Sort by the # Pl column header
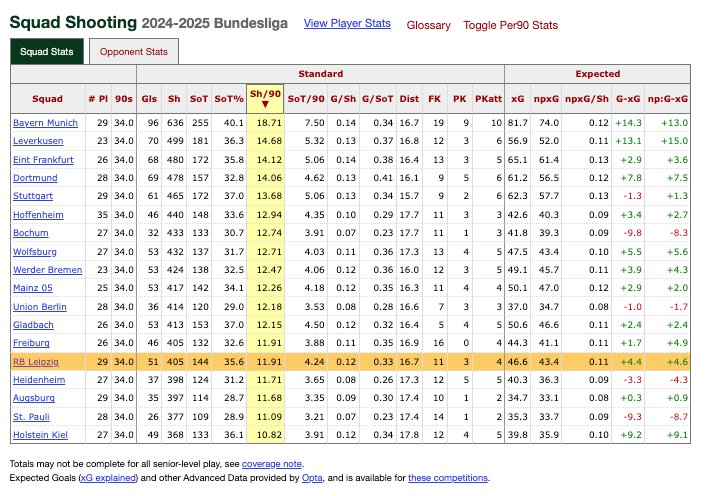Screen dimensions: 709x496 click(x=98, y=99)
